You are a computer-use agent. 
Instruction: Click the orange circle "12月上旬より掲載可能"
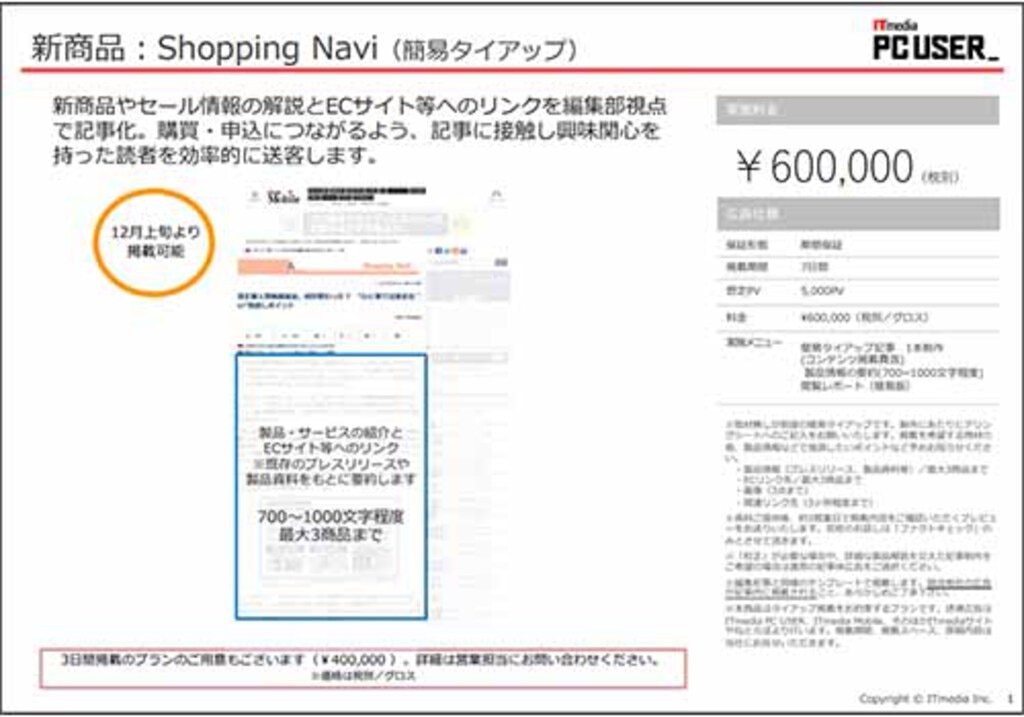tap(155, 242)
